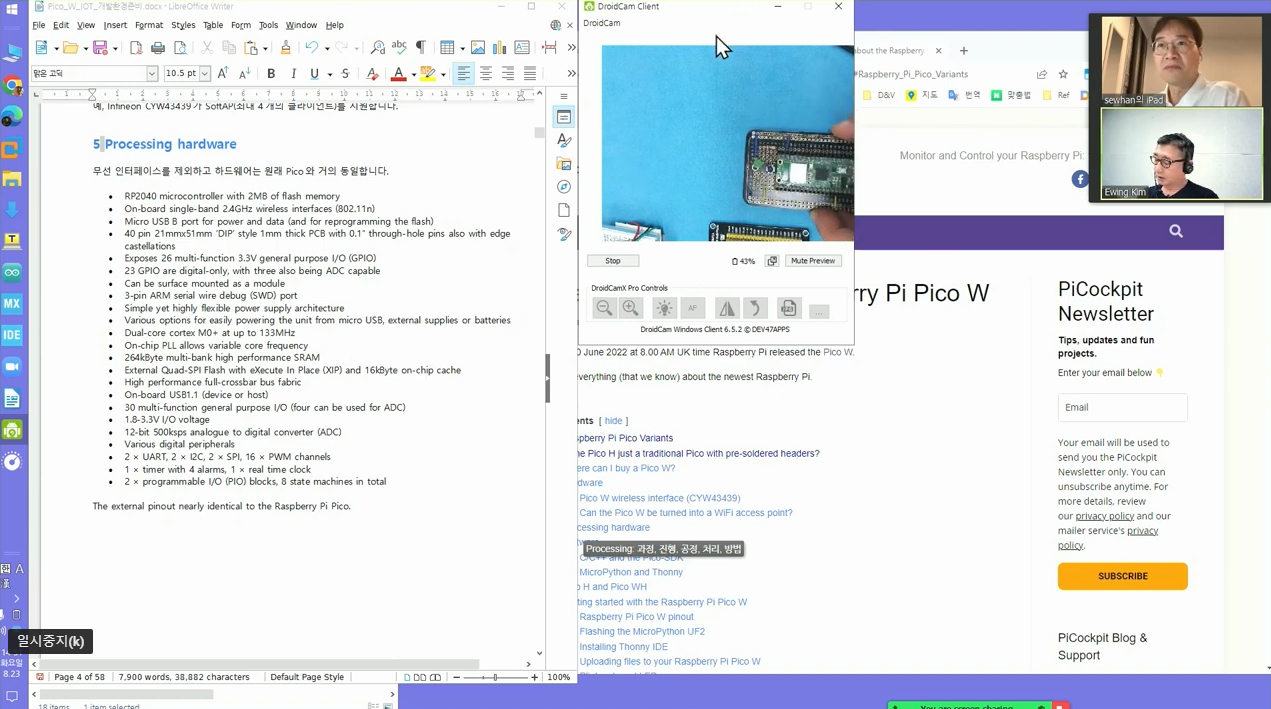This screenshot has height=709, width=1271.
Task: Insert a chart using the chart icon
Action: coord(499,47)
